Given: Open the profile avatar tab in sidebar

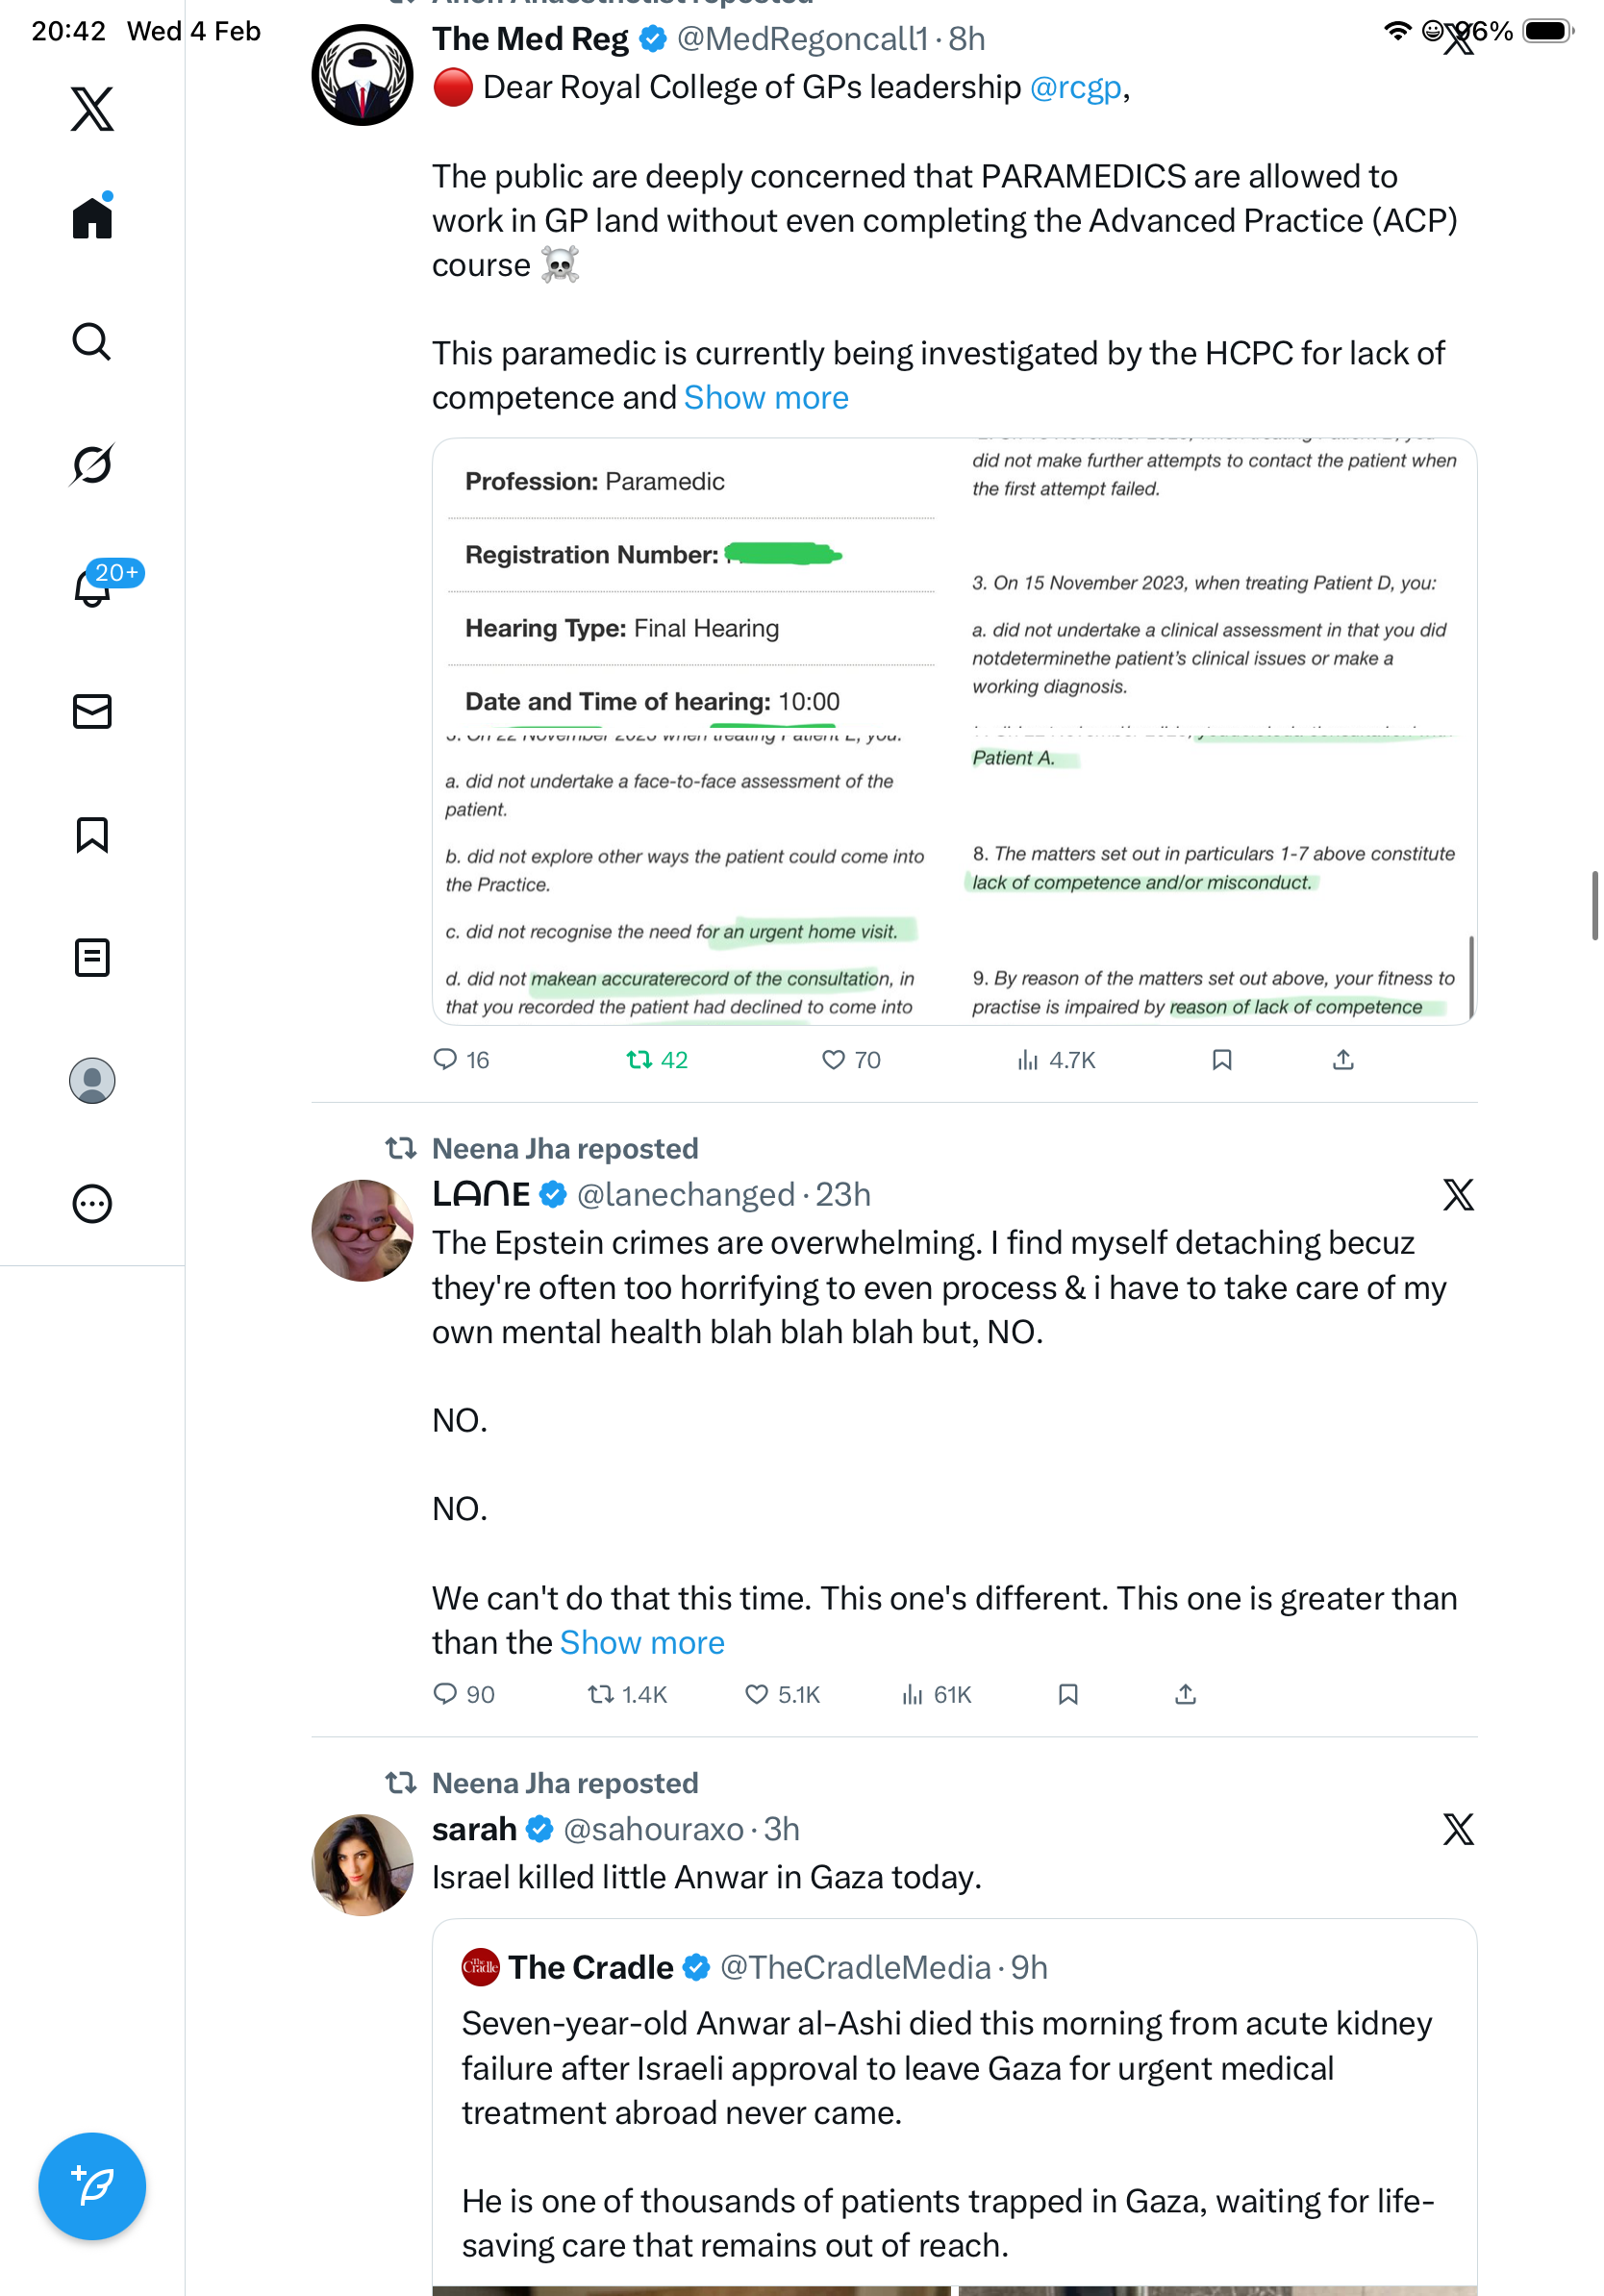Looking at the screenshot, I should click(x=92, y=1081).
